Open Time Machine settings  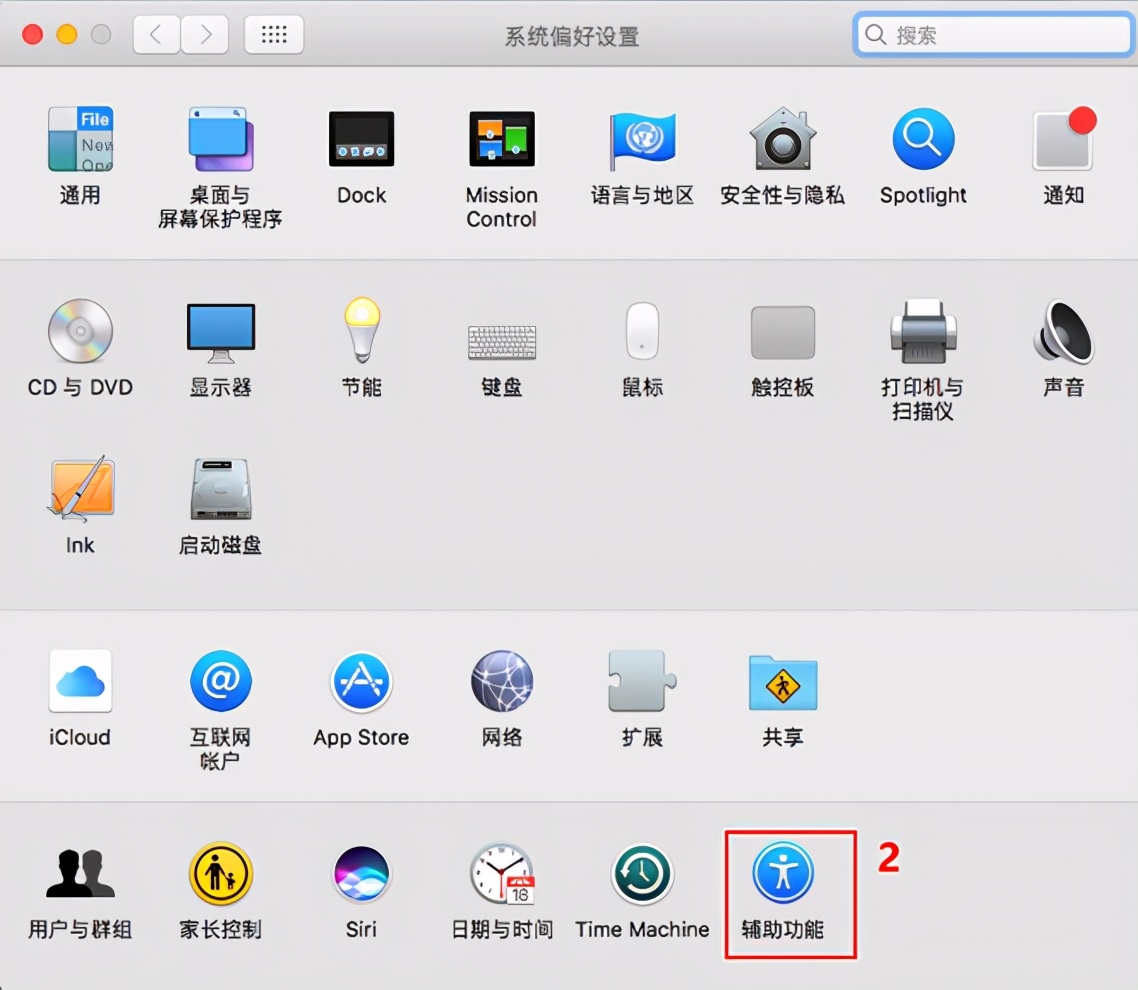[x=641, y=875]
